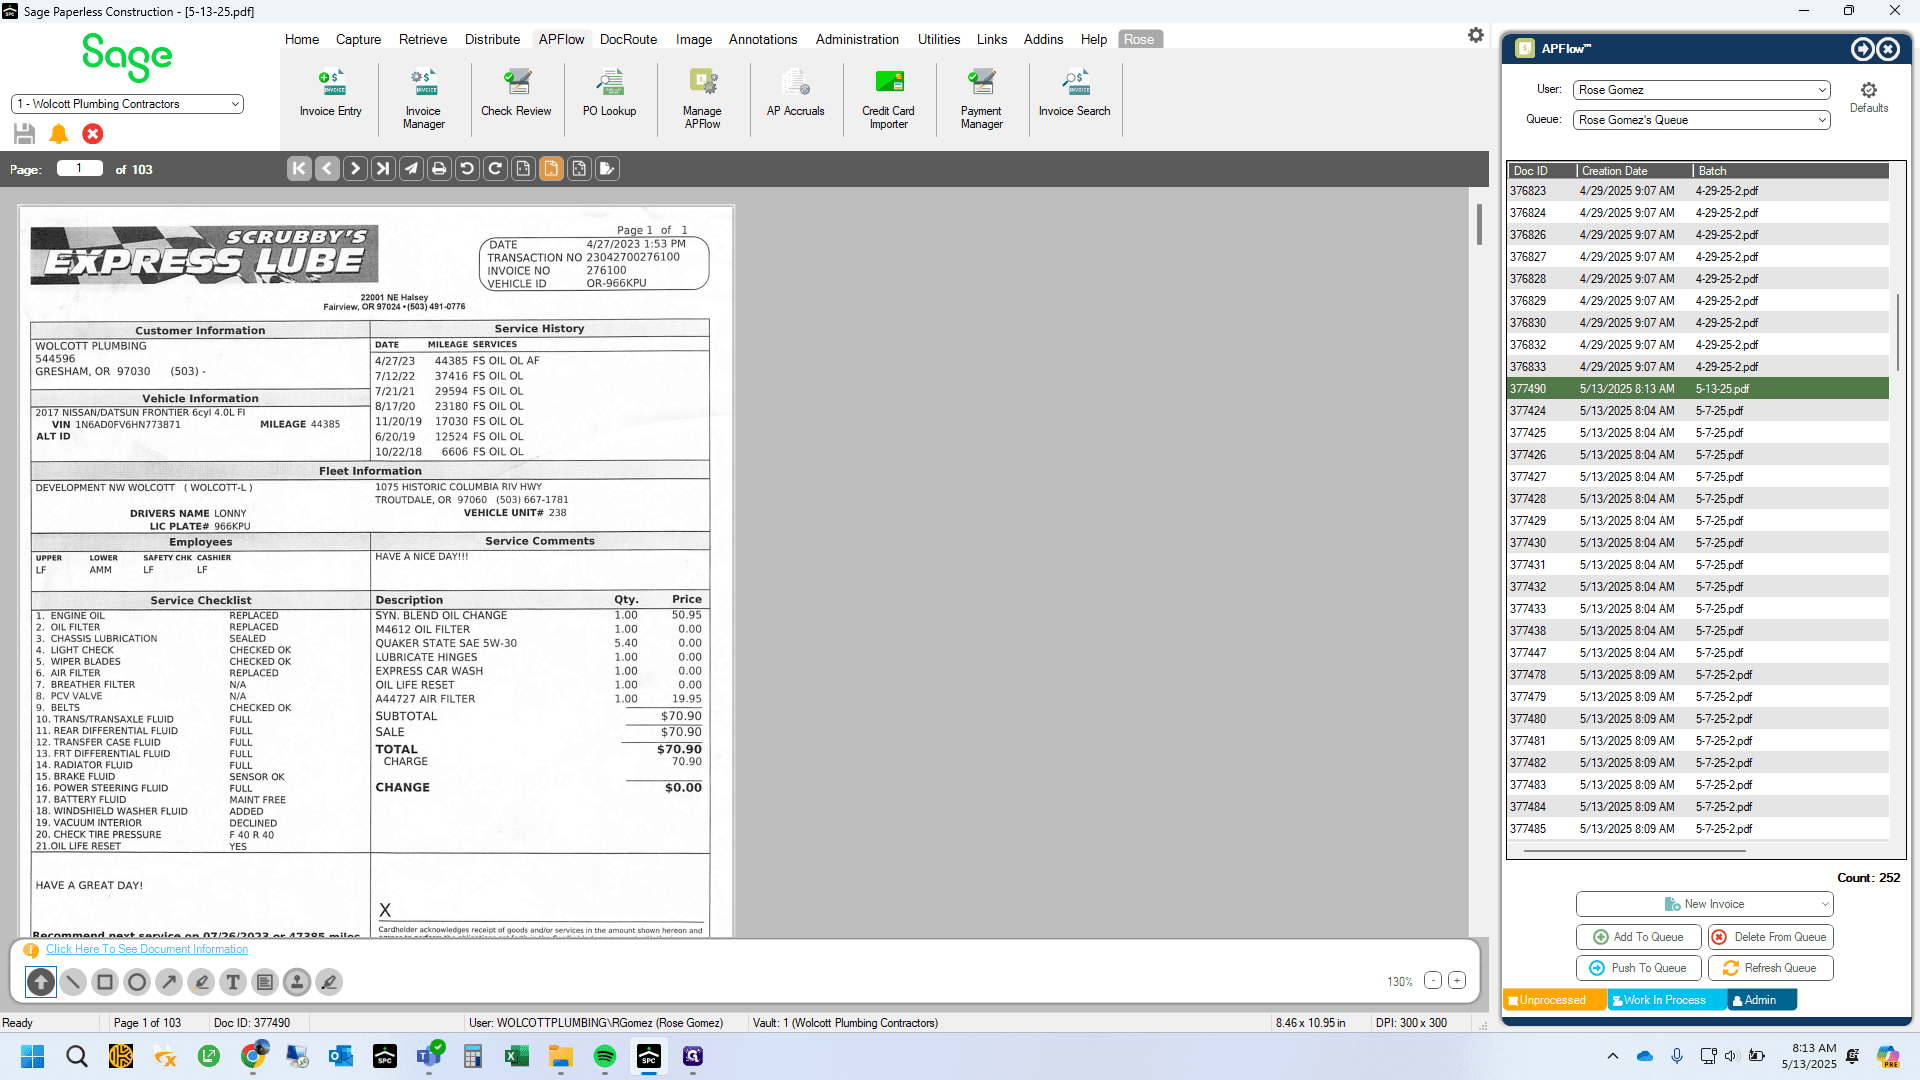Jump to last page of document

pyautogui.click(x=383, y=169)
